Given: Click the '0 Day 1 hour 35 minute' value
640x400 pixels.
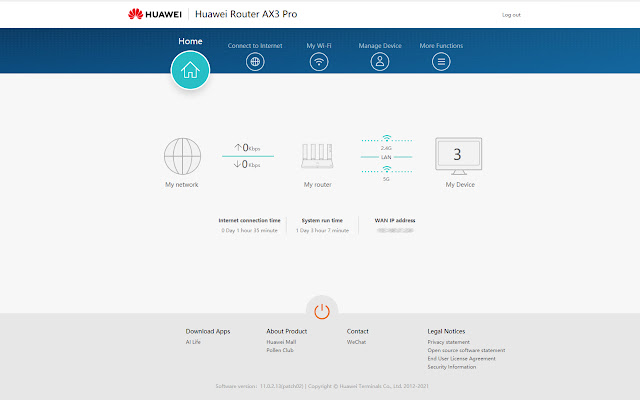Looking at the screenshot, I should pyautogui.click(x=249, y=231).
